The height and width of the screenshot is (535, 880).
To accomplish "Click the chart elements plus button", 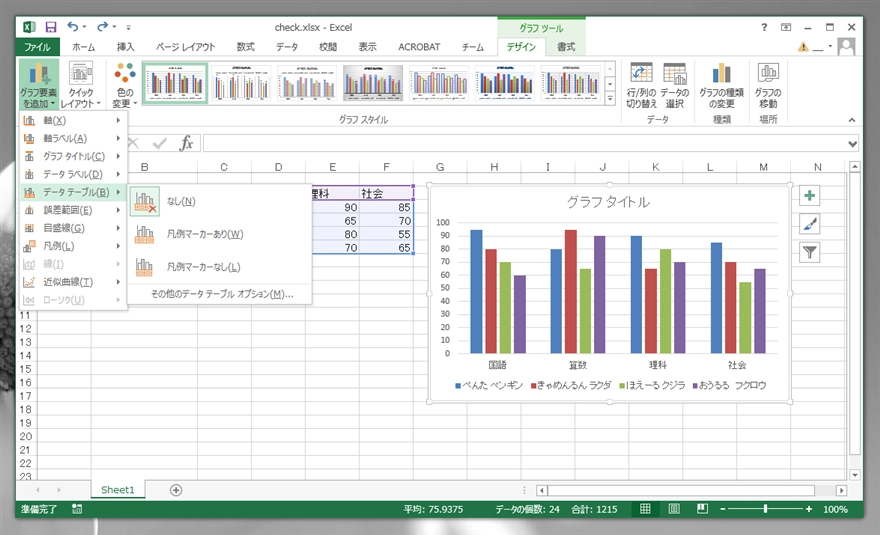I will click(809, 195).
